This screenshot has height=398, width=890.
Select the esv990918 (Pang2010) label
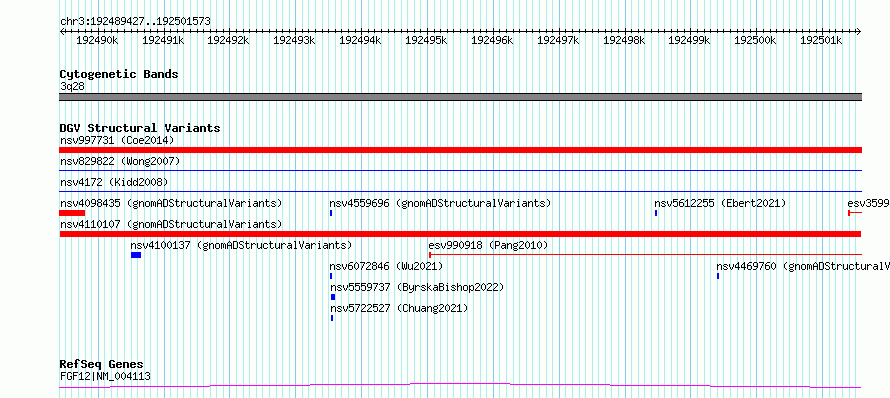coord(488,245)
